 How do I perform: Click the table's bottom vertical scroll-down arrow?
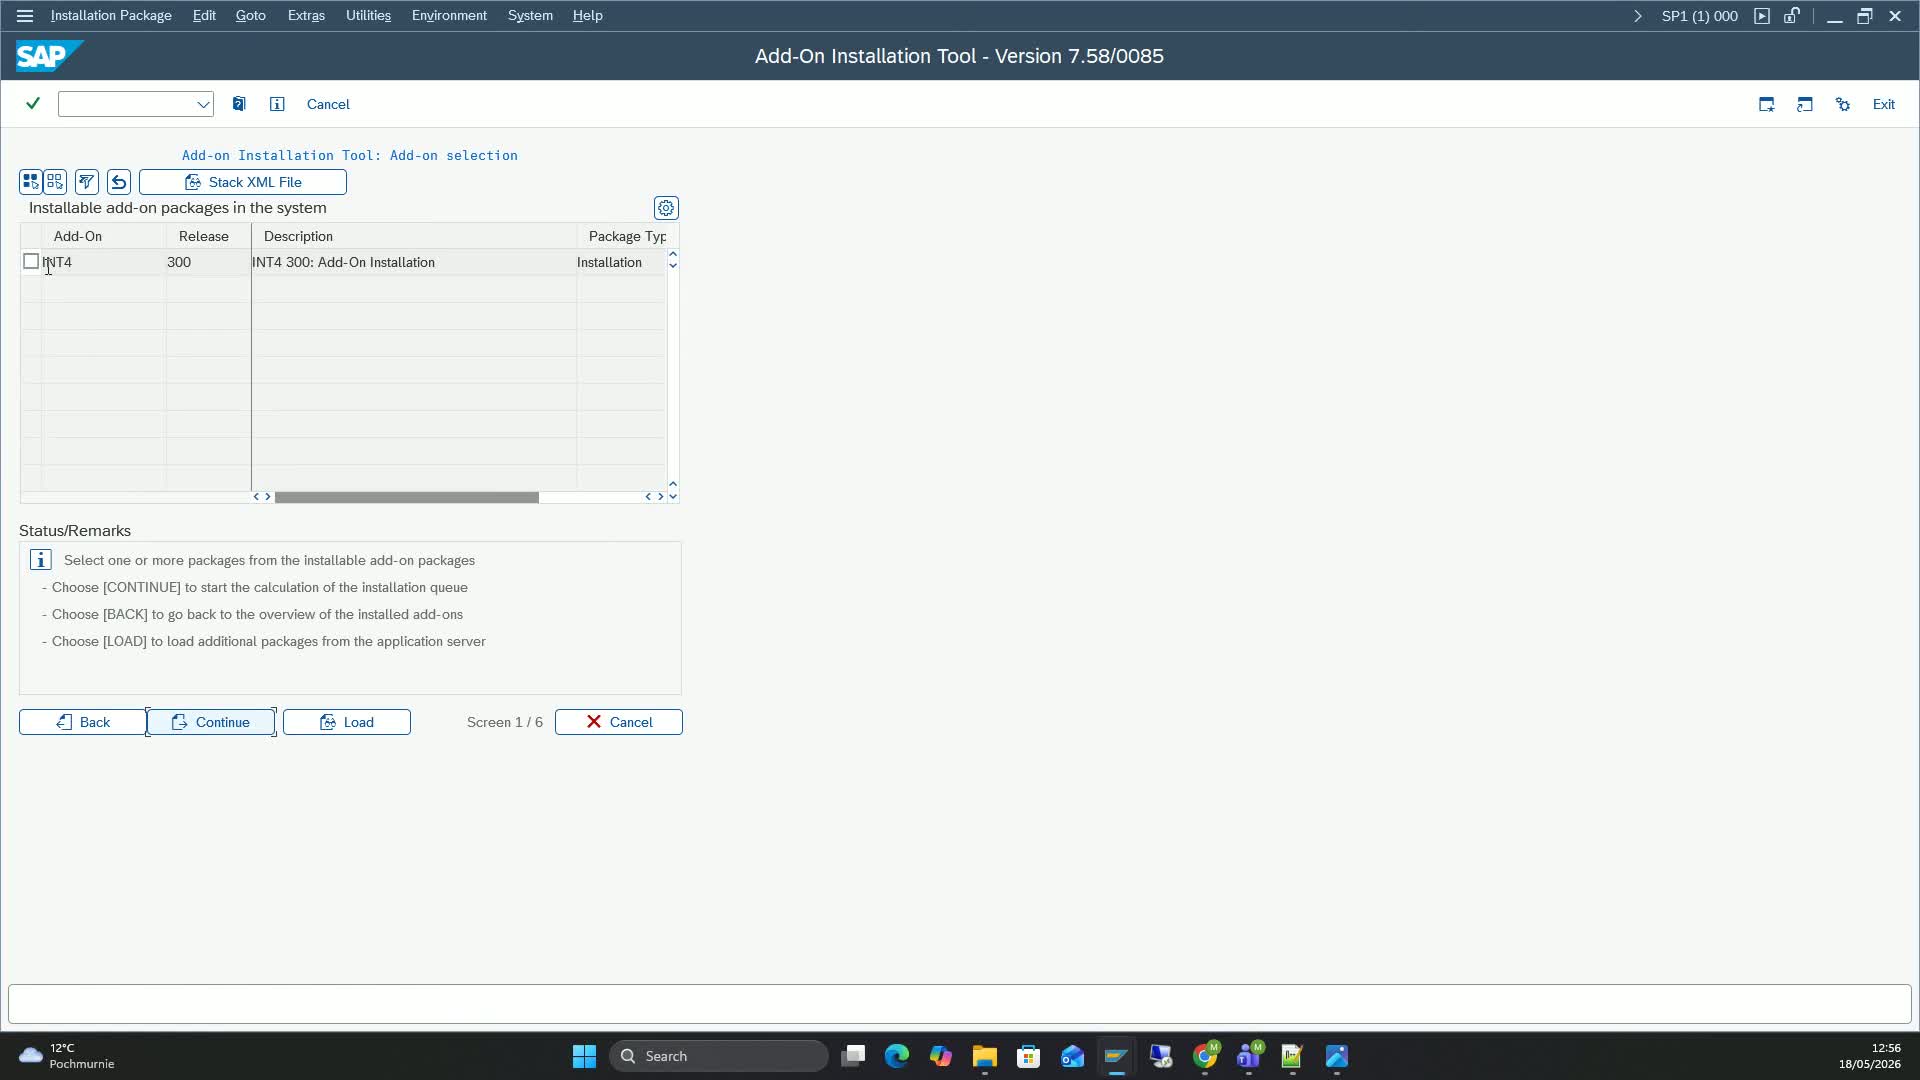673,497
